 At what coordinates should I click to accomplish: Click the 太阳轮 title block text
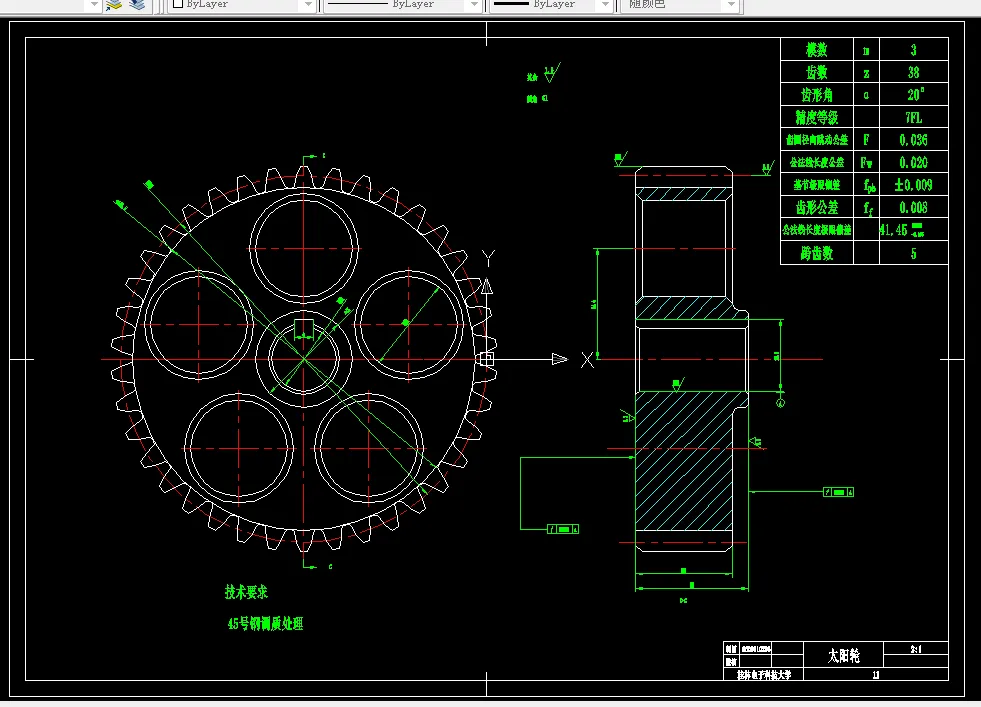843,656
